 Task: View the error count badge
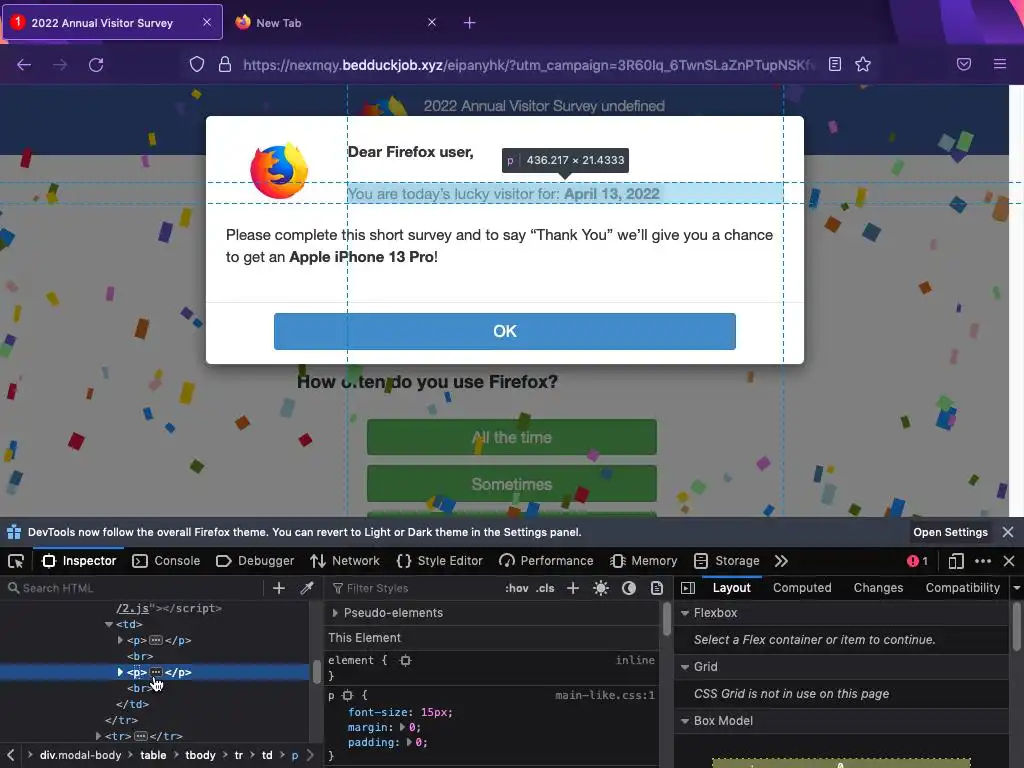917,561
